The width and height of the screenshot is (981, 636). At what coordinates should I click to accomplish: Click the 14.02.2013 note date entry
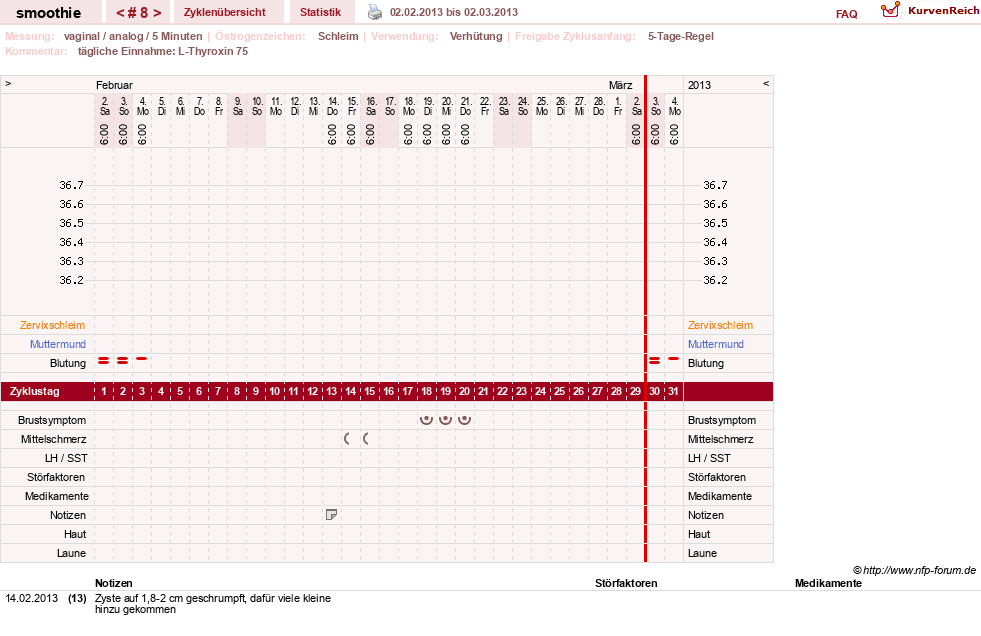click(32, 598)
